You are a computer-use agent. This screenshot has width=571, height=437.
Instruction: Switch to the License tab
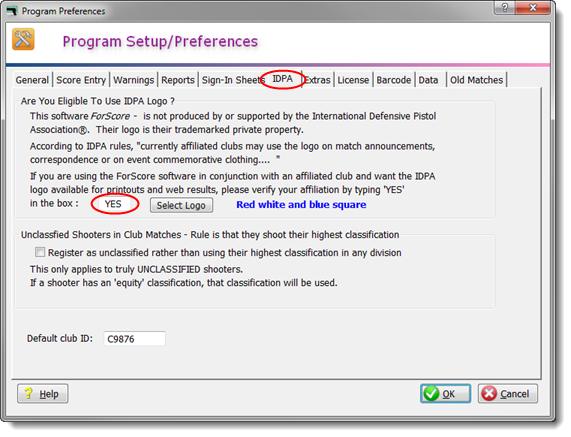pyautogui.click(x=353, y=80)
